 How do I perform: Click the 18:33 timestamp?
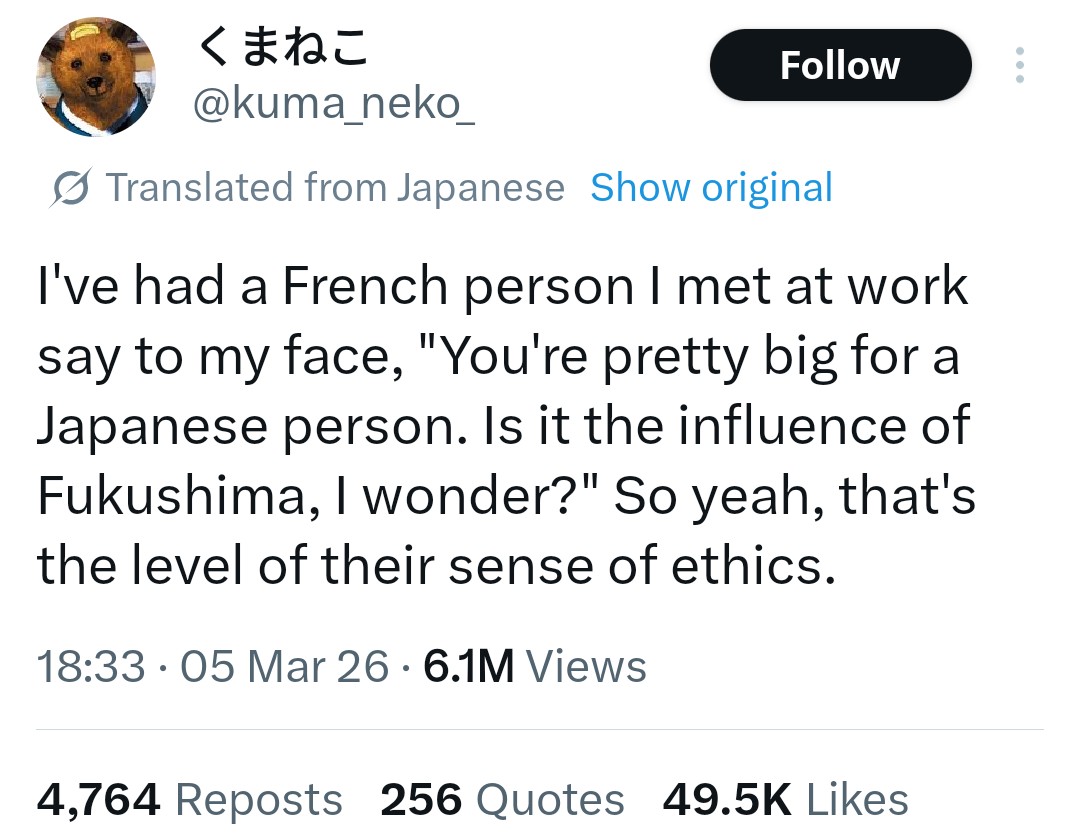[x=91, y=666]
